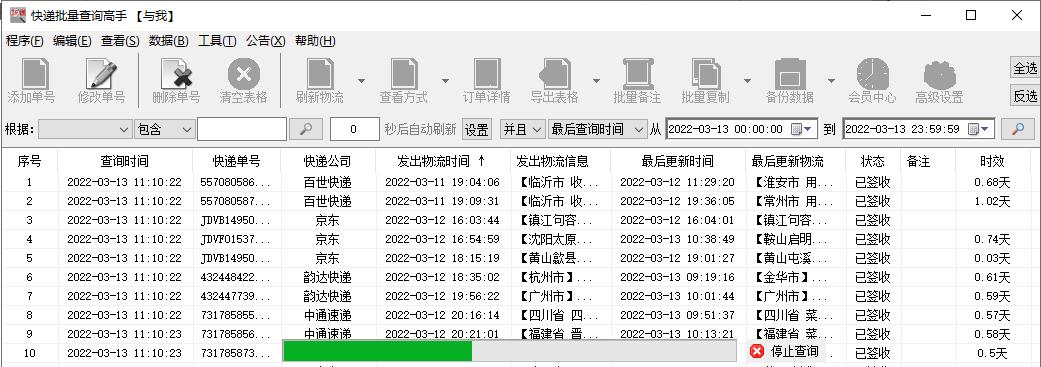The width and height of the screenshot is (1041, 367).
Task: Select cell 432447739... in row 7
Action: point(236,296)
